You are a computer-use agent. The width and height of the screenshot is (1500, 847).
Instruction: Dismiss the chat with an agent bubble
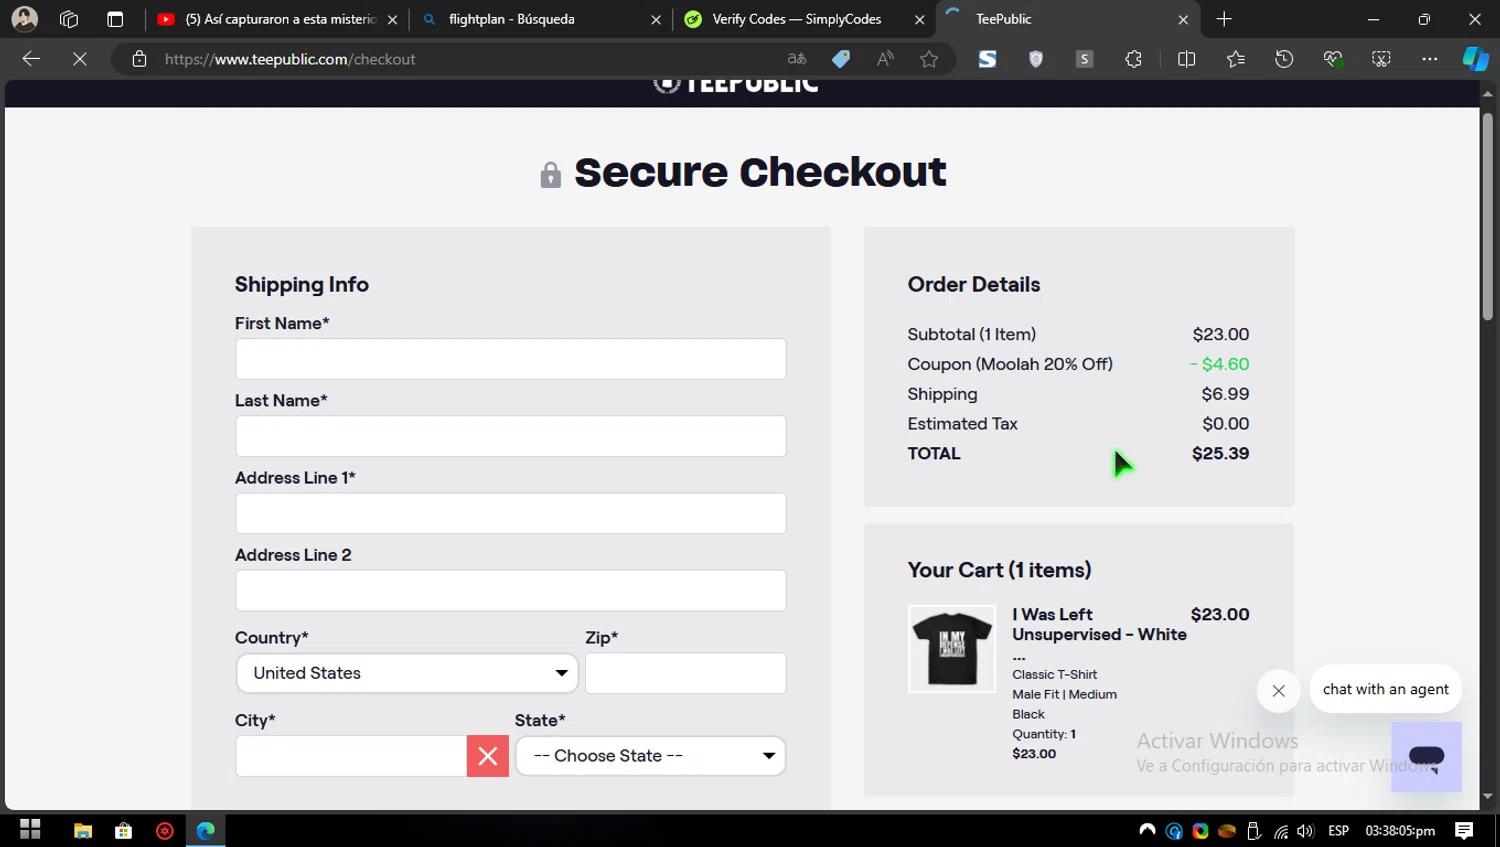pos(1278,691)
